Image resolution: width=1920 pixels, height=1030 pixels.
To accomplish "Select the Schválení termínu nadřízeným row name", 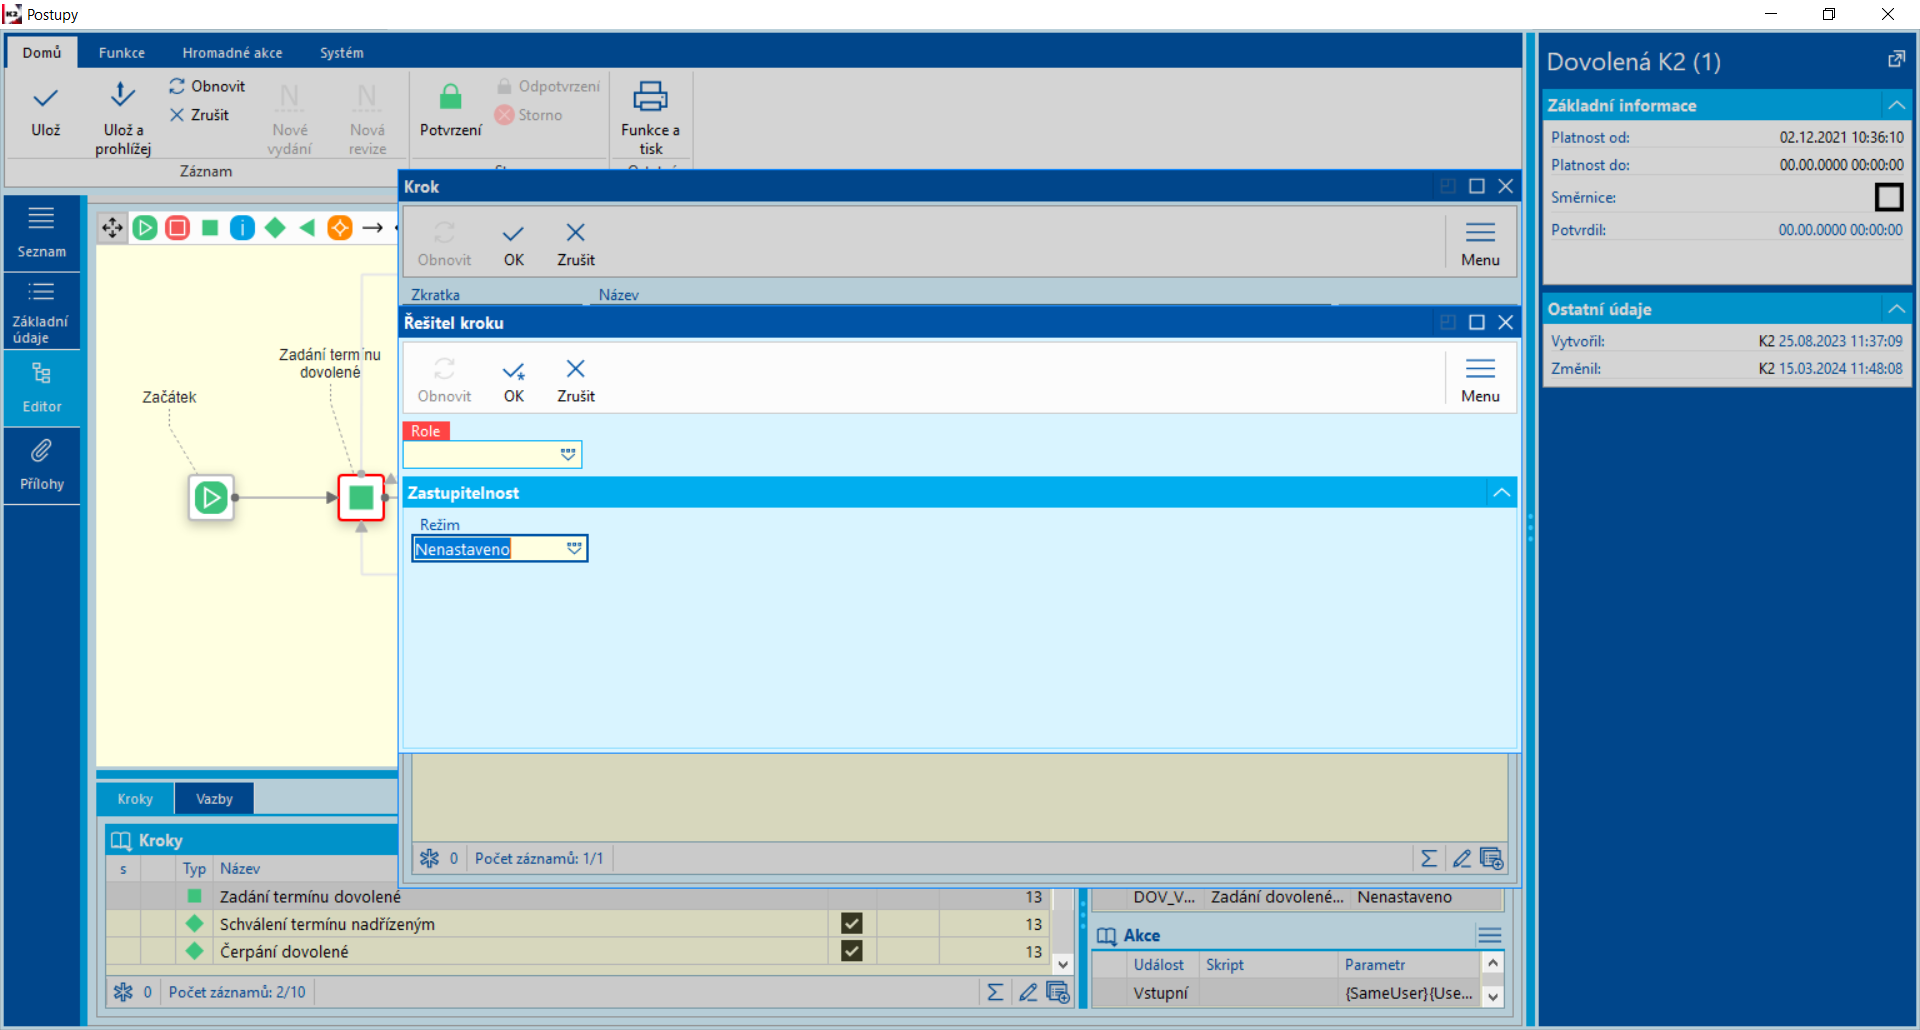I will pyautogui.click(x=327, y=924).
